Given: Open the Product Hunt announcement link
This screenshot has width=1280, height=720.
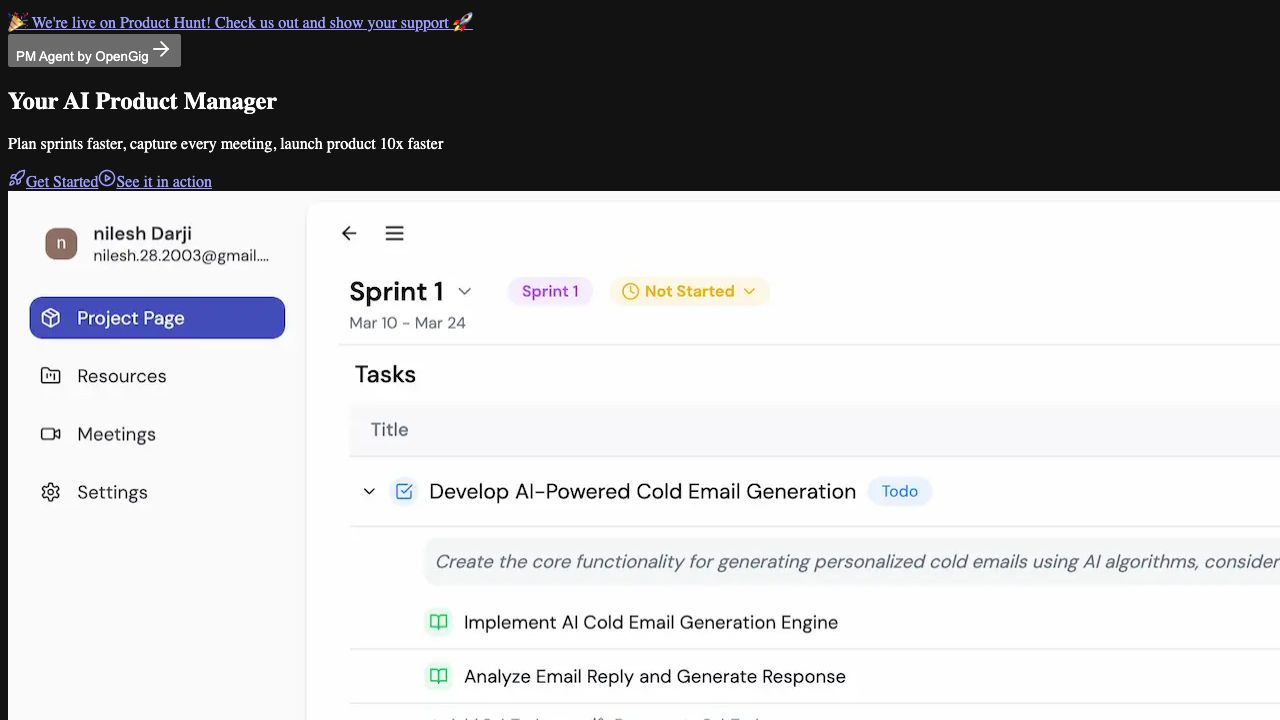Looking at the screenshot, I should (x=240, y=22).
